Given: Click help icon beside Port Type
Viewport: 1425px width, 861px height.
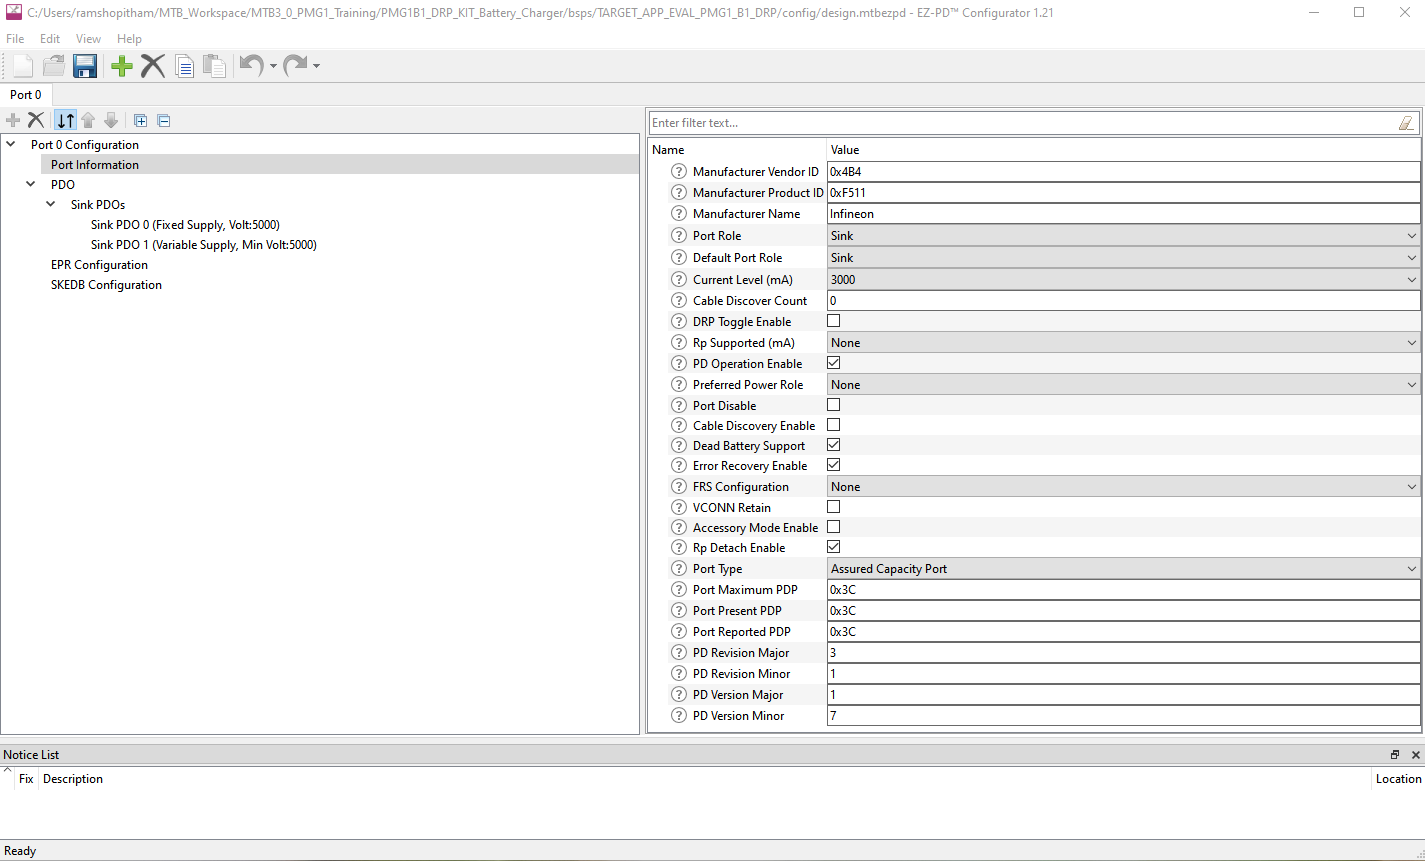Looking at the screenshot, I should pos(679,569).
